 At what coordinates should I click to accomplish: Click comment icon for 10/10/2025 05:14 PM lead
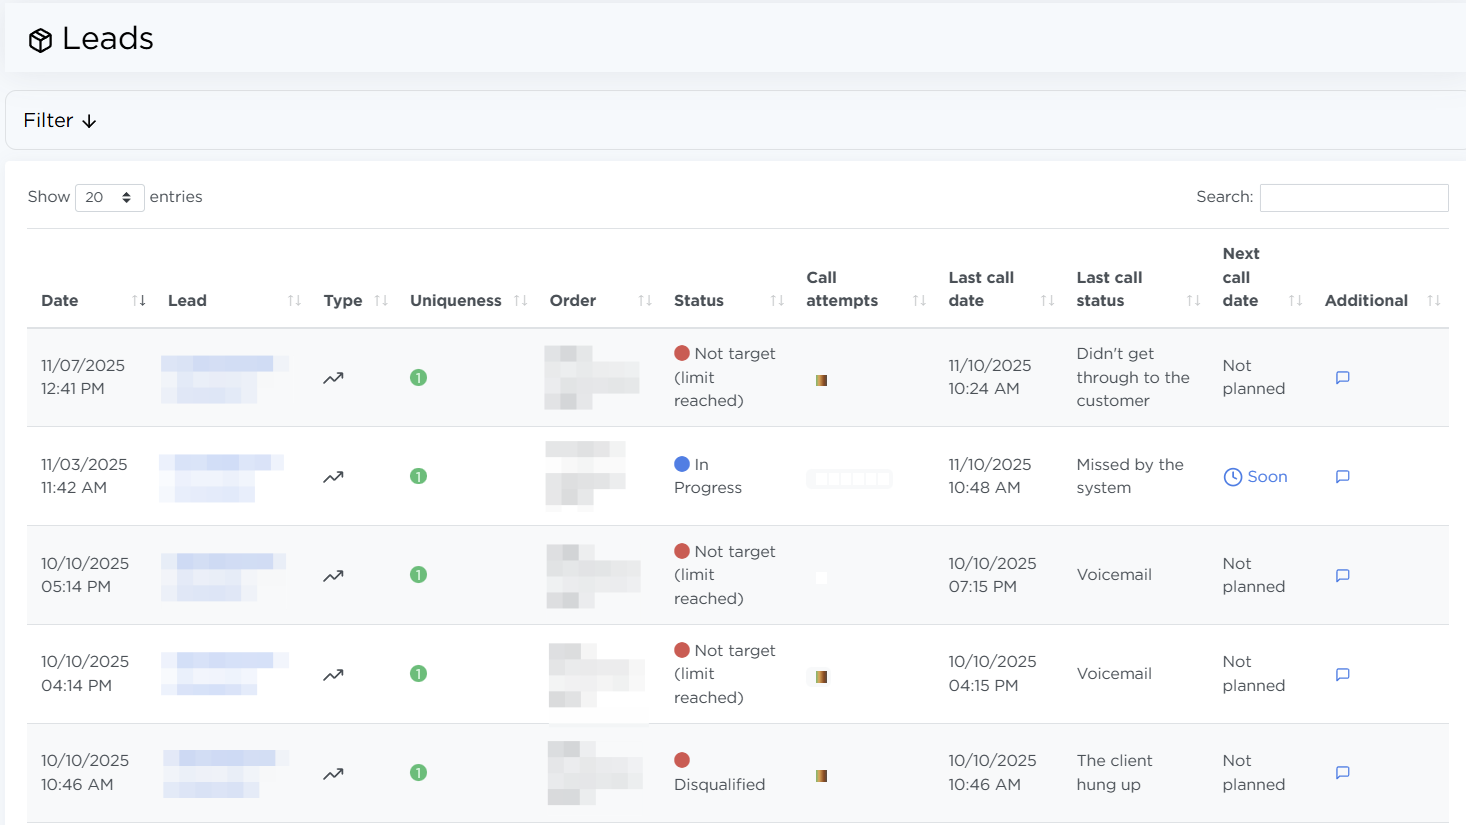tap(1342, 576)
